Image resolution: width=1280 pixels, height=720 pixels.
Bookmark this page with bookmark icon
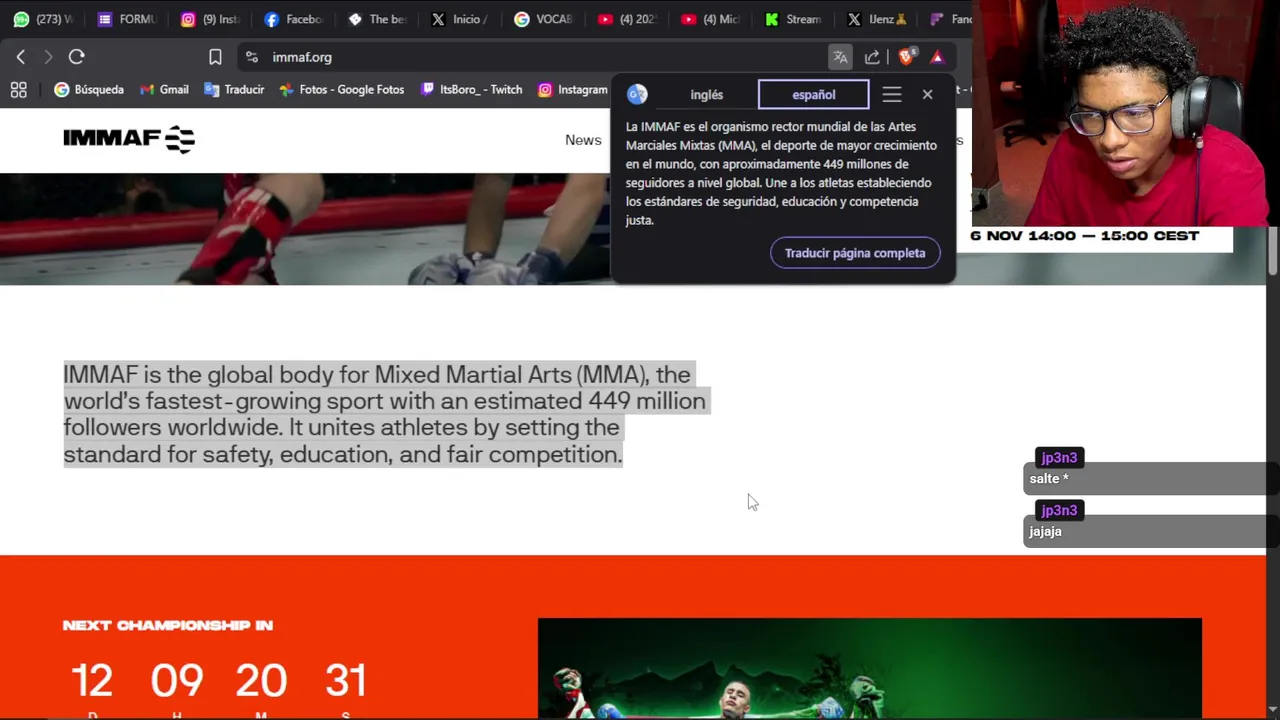click(x=215, y=57)
